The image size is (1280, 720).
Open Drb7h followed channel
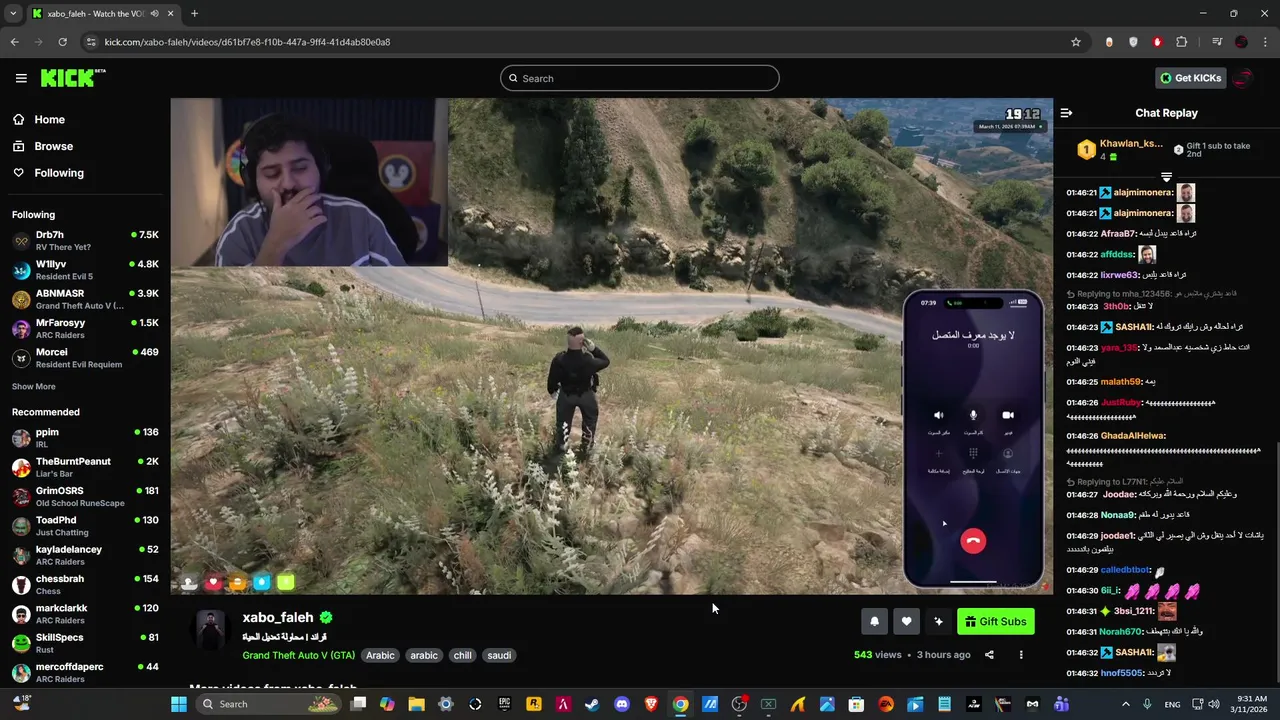click(x=85, y=241)
